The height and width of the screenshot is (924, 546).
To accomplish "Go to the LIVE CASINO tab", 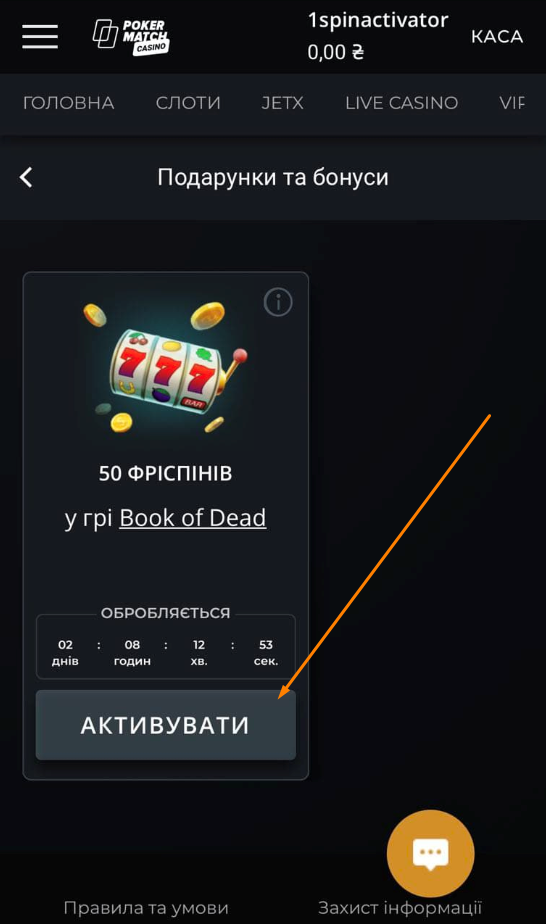I will [401, 103].
